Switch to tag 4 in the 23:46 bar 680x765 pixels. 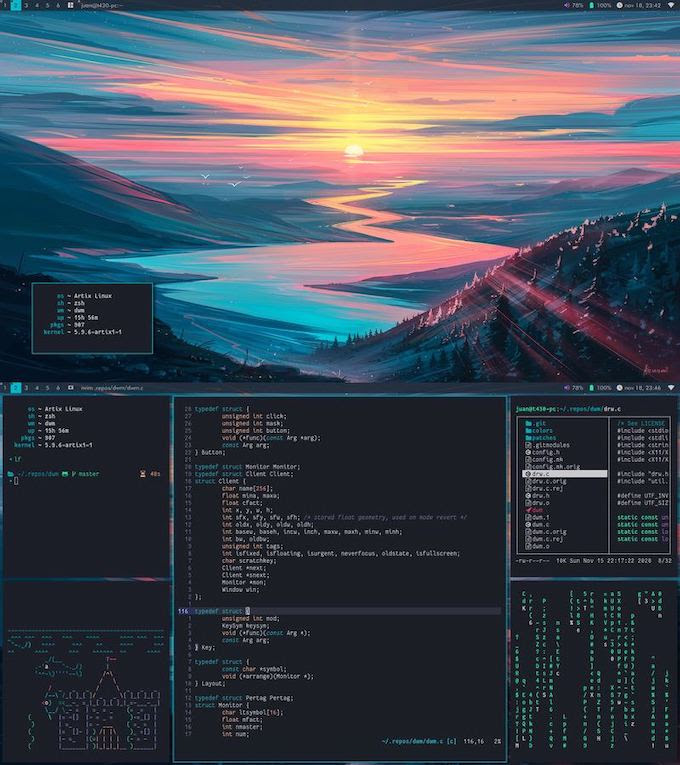coord(37,388)
